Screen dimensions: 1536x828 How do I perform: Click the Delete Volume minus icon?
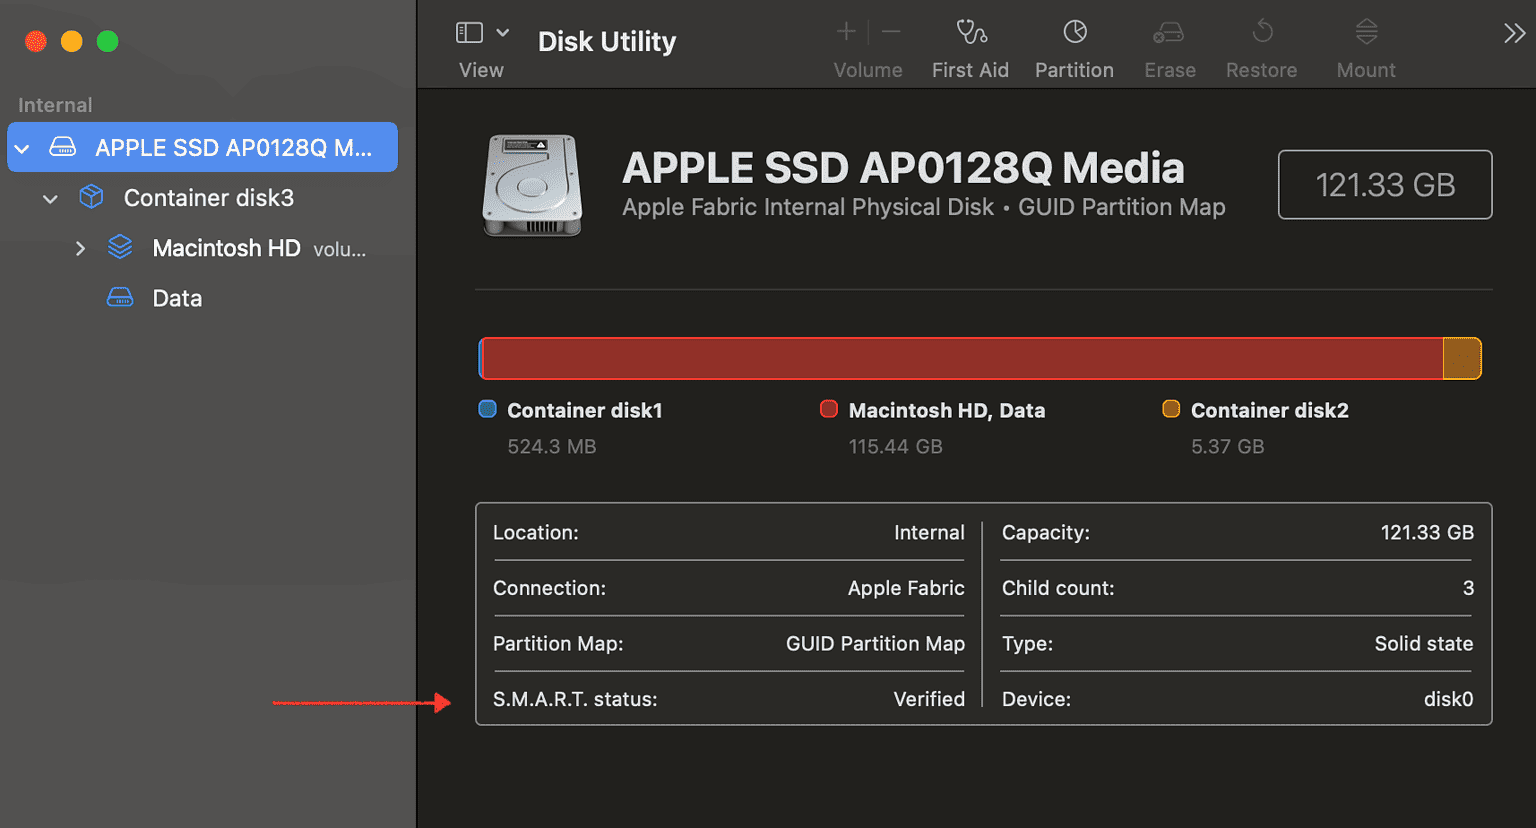[x=889, y=31]
